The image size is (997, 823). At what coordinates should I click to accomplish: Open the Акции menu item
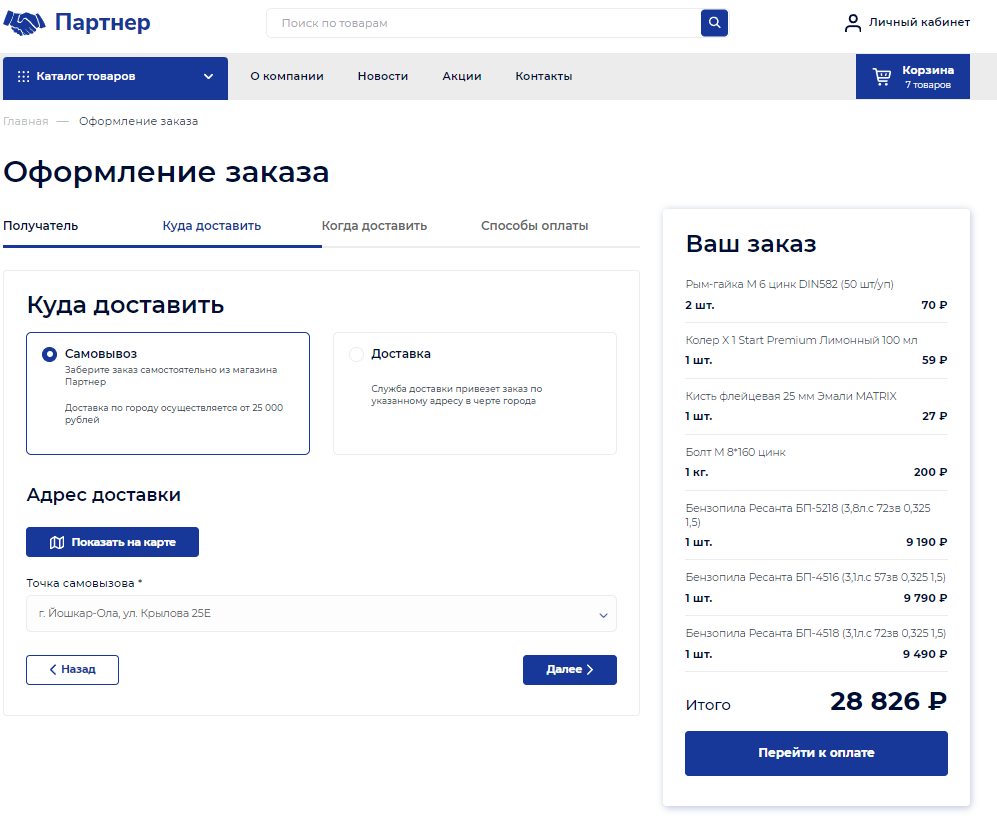point(462,77)
